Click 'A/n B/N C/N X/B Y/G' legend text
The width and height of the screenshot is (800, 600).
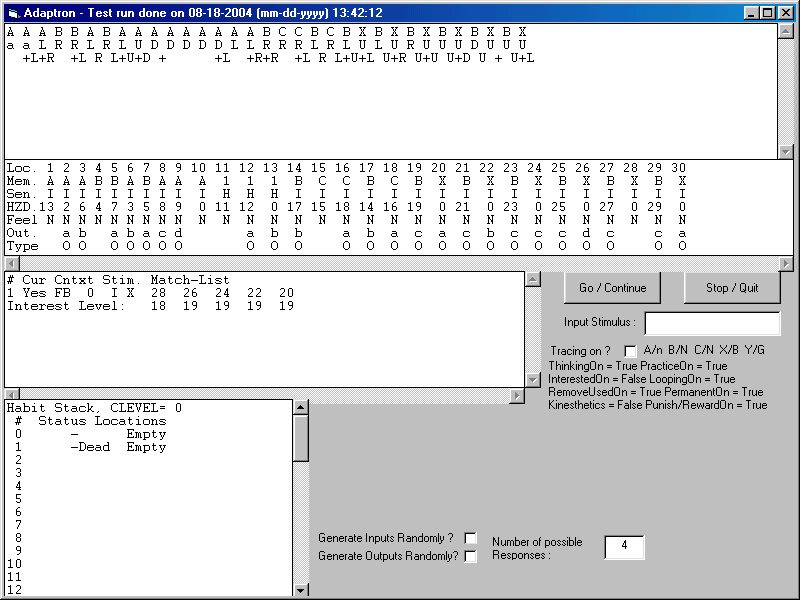coord(704,350)
